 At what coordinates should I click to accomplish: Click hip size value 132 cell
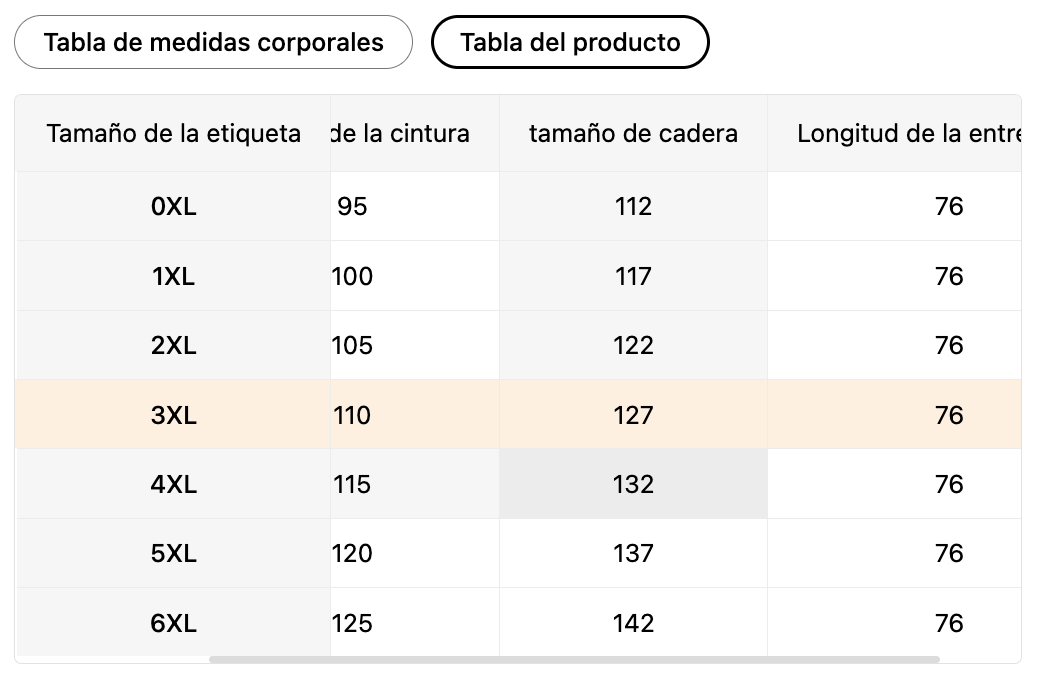(633, 485)
